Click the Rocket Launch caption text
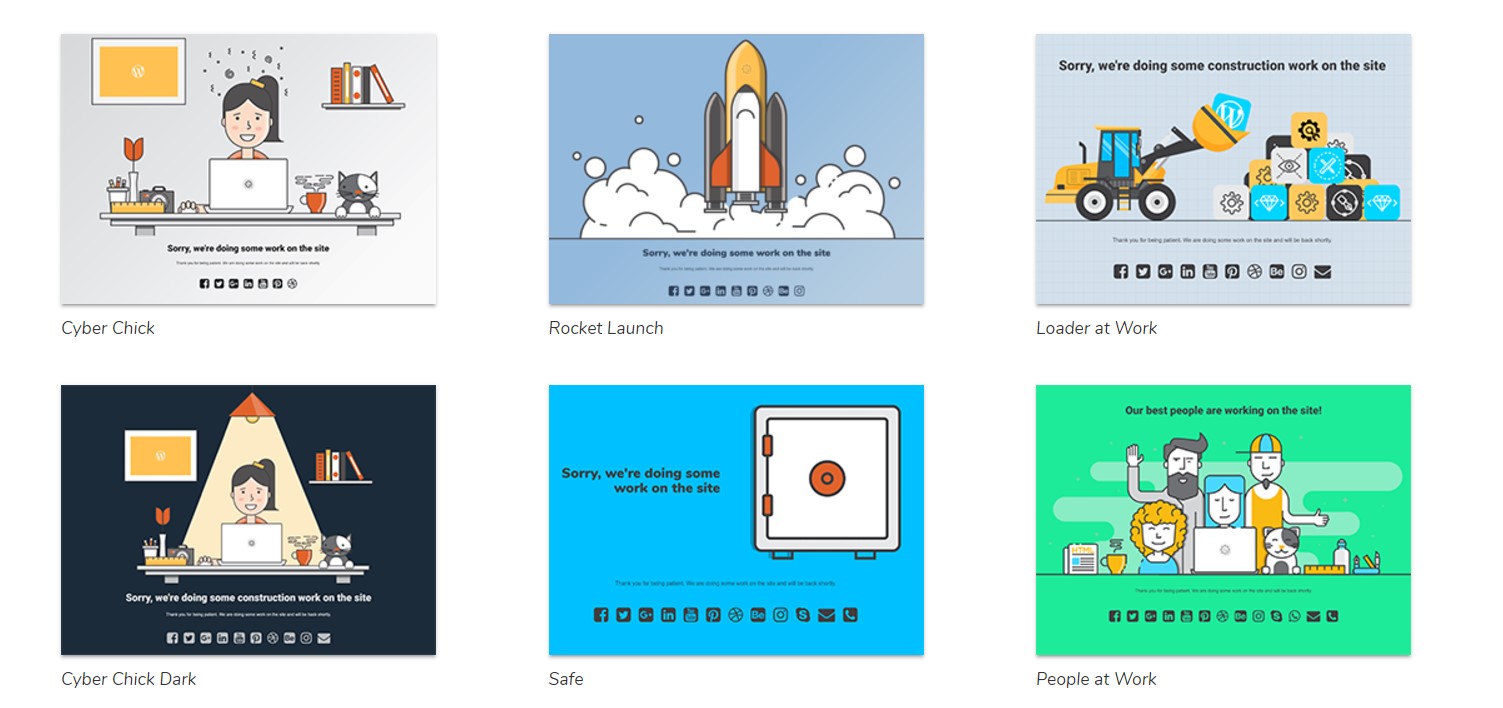Image resolution: width=1503 pixels, height=708 pixels. pos(606,328)
